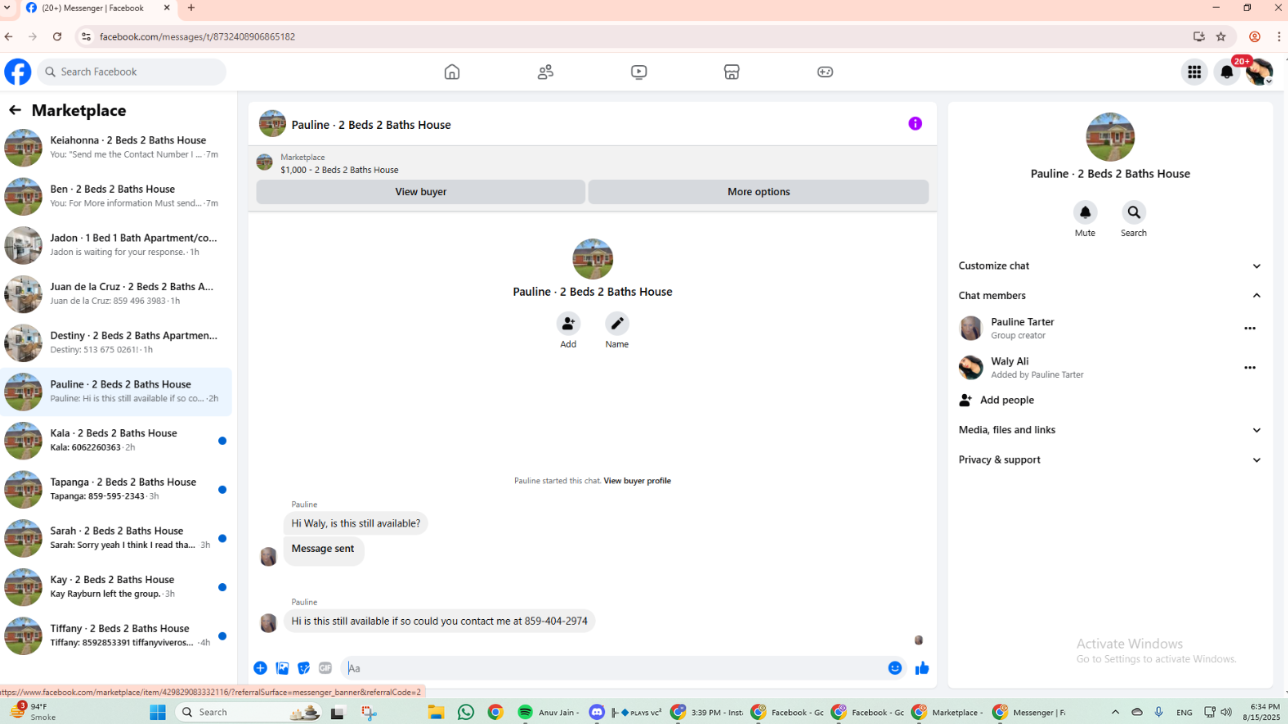Open Destiny conversation
The height and width of the screenshot is (724, 1288).
[x=116, y=343]
